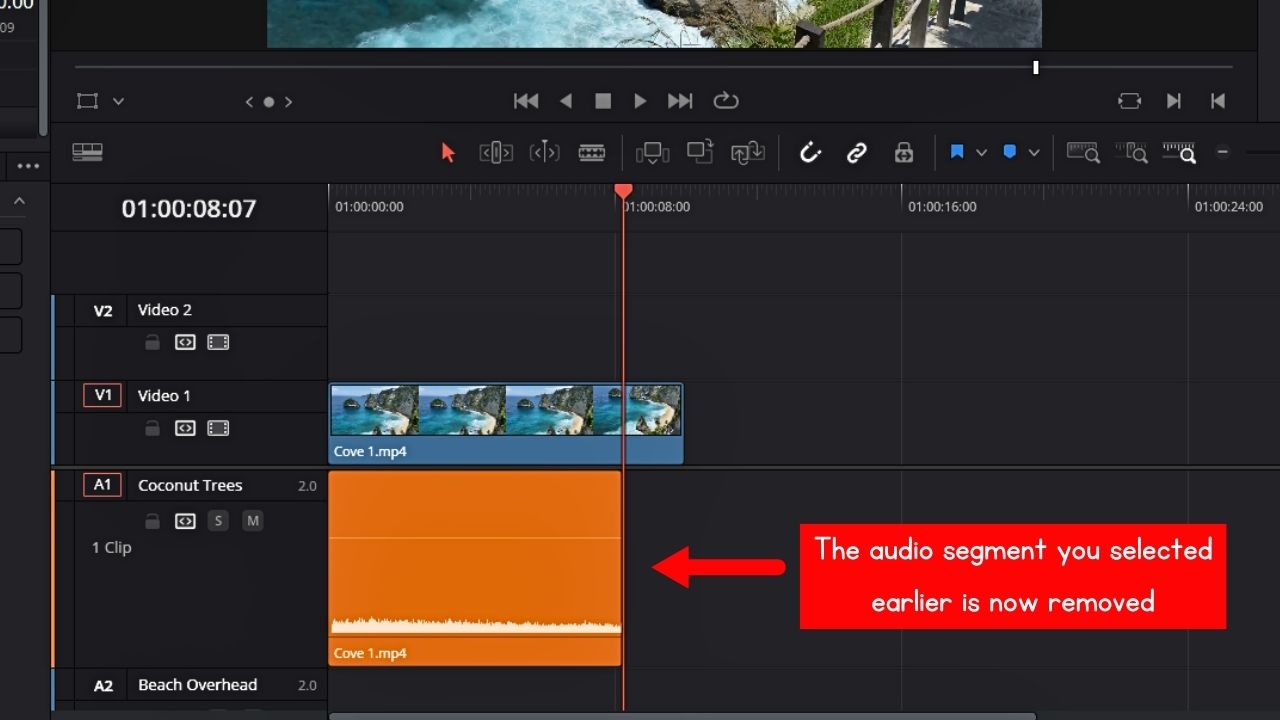Lock the Video 1 track

pos(152,428)
